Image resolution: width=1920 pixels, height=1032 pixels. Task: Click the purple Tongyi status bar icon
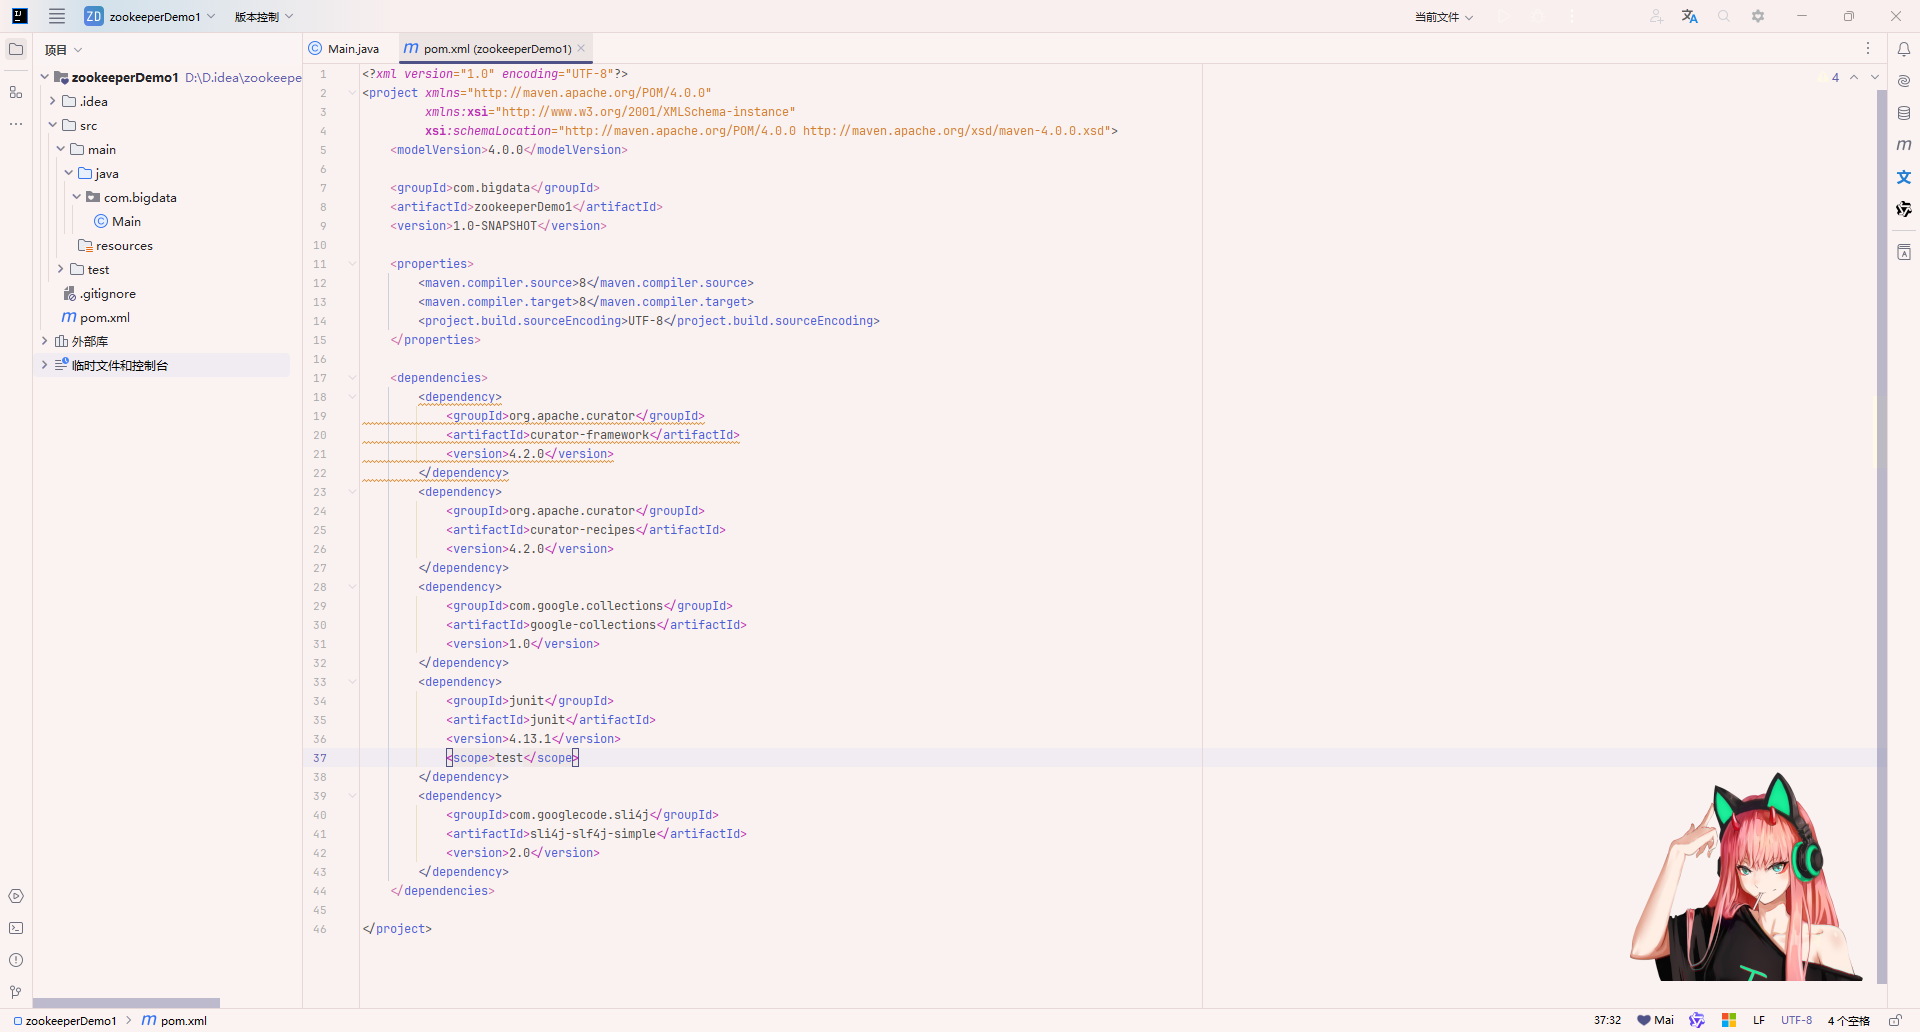tap(1697, 1020)
